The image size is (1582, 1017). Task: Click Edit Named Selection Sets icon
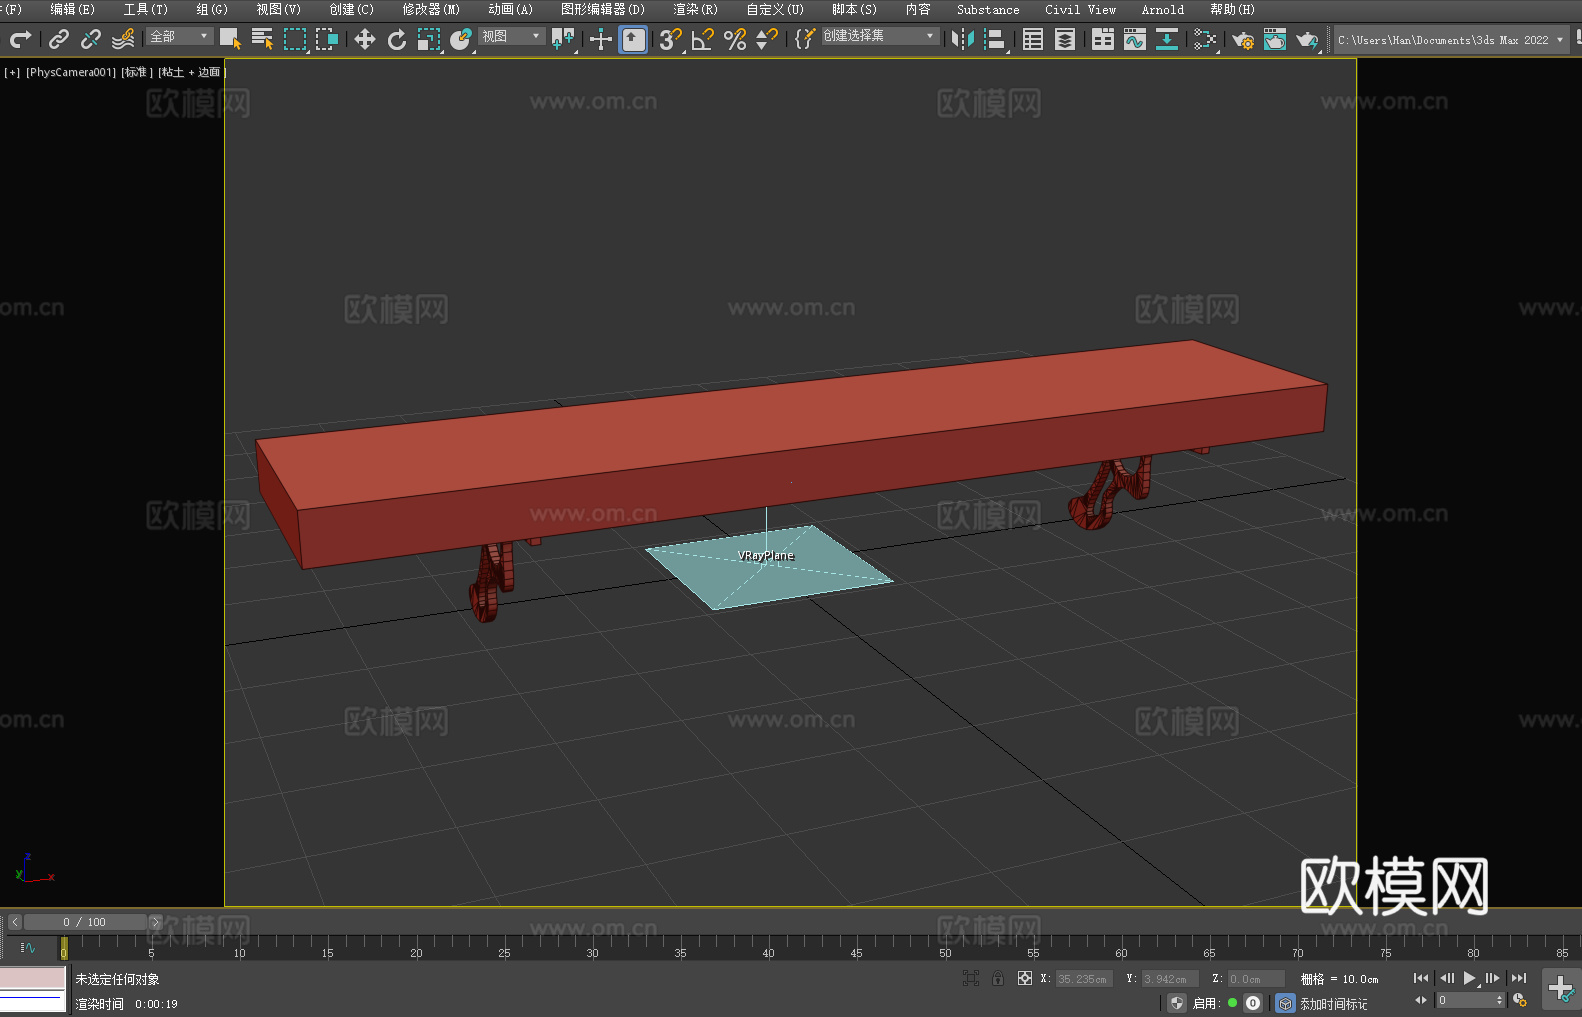tap(804, 39)
